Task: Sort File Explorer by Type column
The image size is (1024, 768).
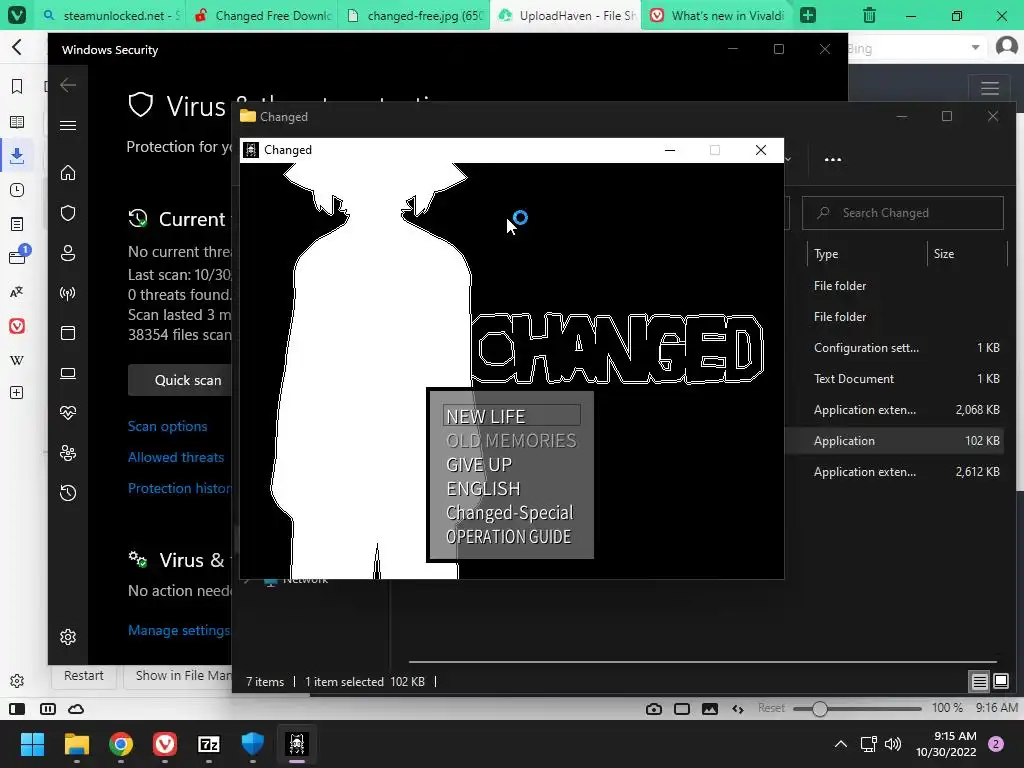Action: click(825, 254)
